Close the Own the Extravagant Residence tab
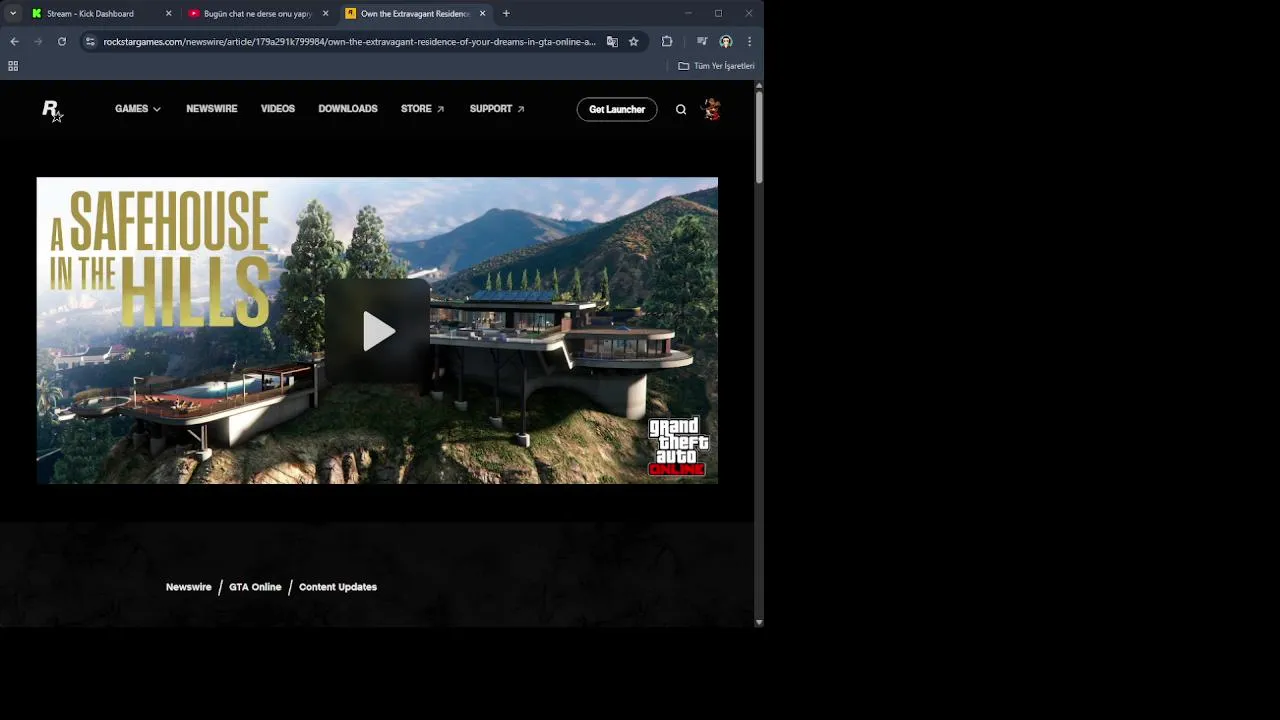1280x720 pixels. (x=482, y=14)
